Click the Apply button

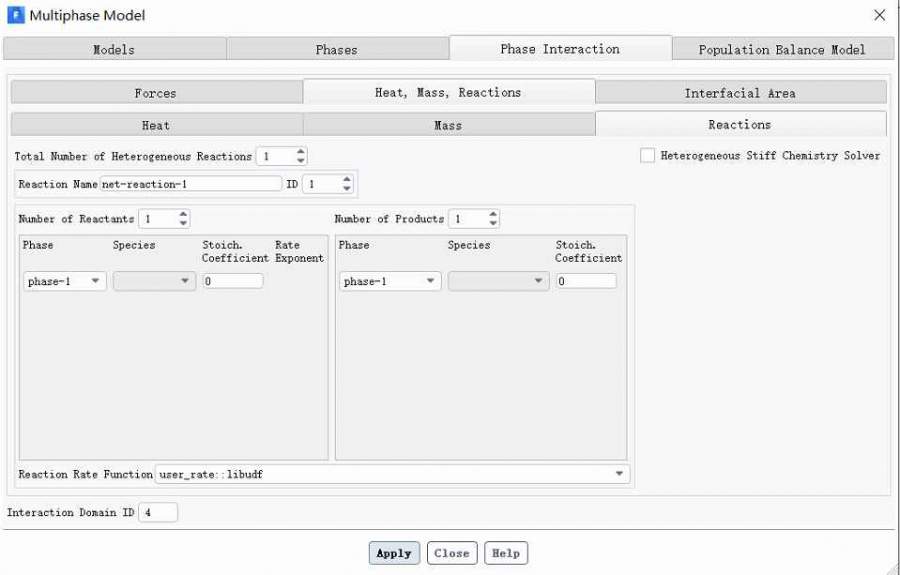pyautogui.click(x=394, y=553)
